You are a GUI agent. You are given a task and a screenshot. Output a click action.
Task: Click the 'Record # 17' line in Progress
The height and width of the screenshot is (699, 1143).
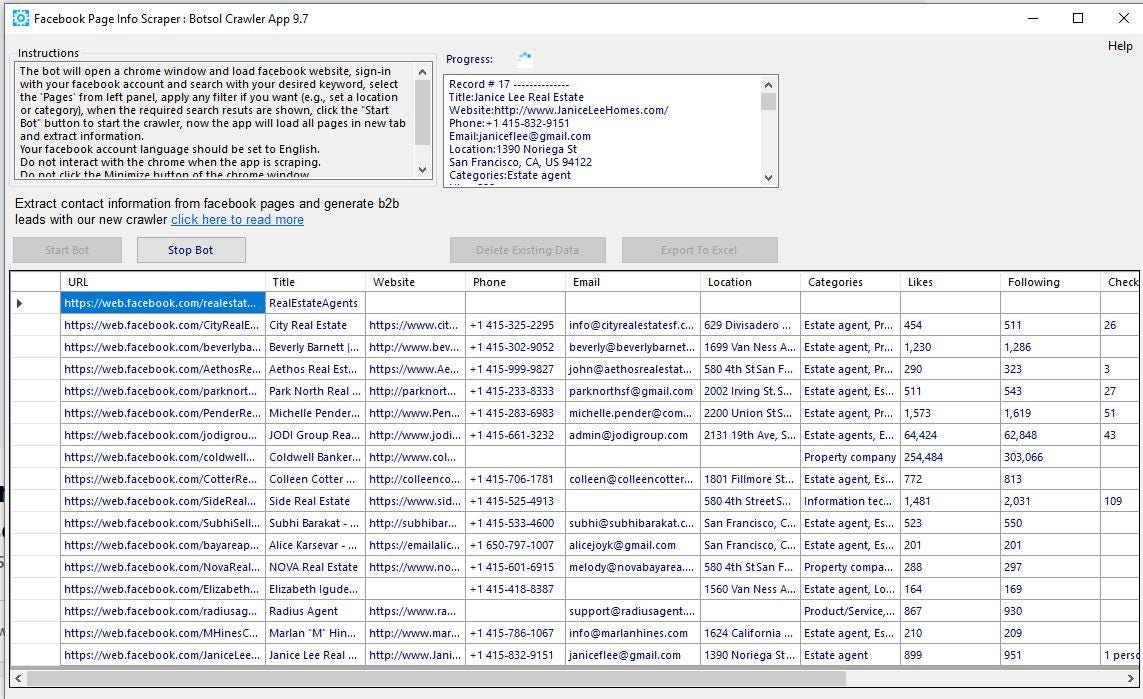509,85
